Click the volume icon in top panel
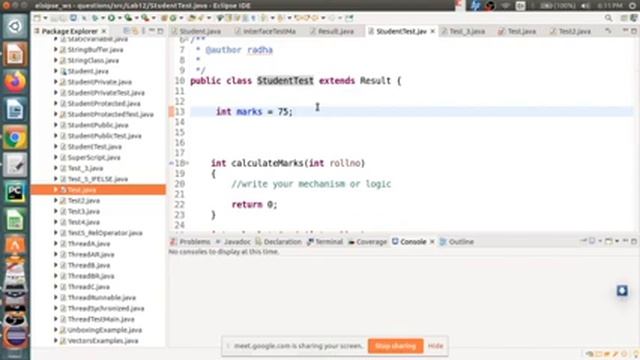Screen dimensions: 640x360 coord(585,6)
